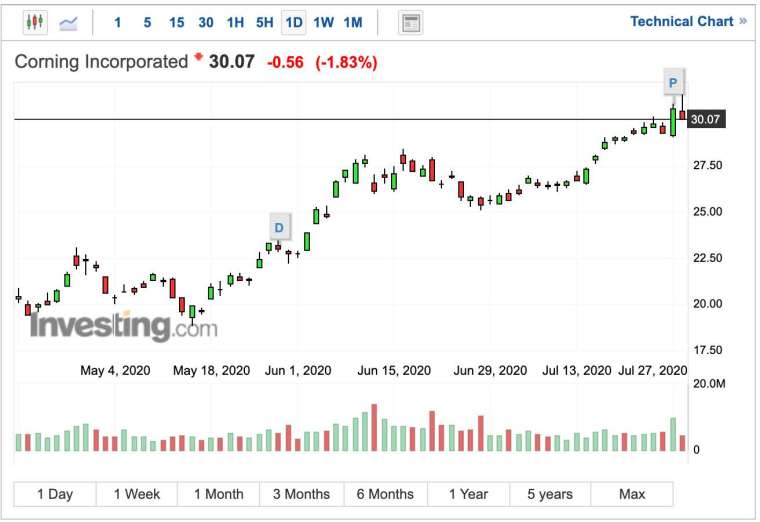Image resolution: width=760 pixels, height=522 pixels.
Task: Click the 20.0M volume axis label
Action: point(709,383)
